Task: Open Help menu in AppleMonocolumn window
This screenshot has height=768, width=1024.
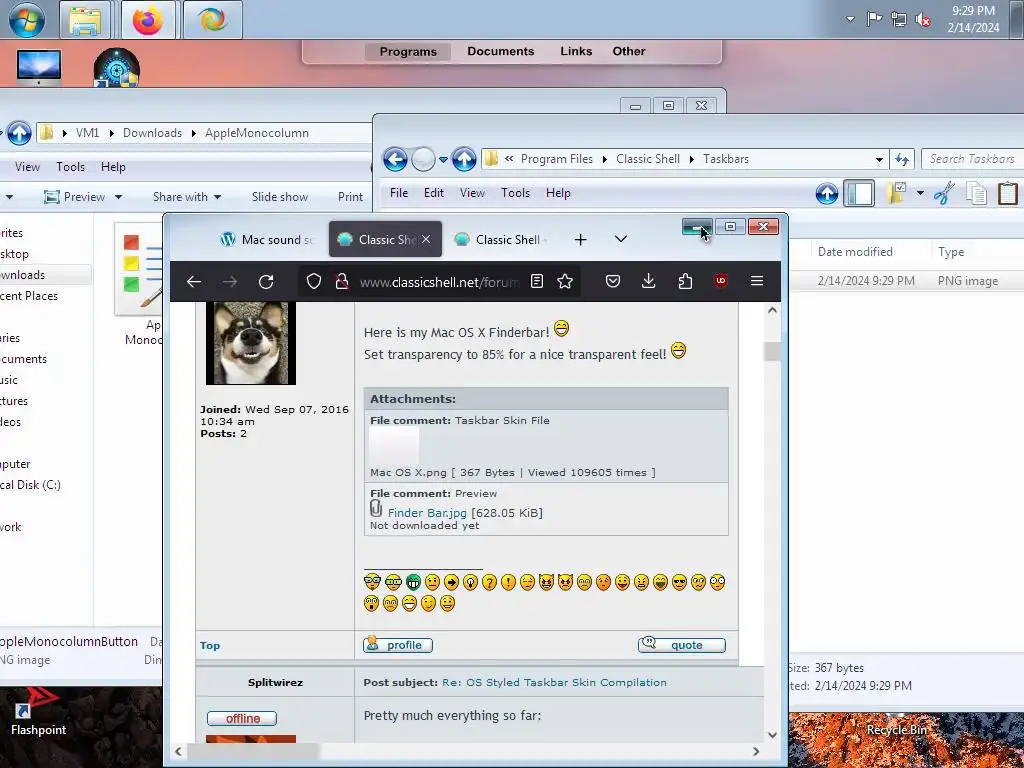Action: click(113, 167)
